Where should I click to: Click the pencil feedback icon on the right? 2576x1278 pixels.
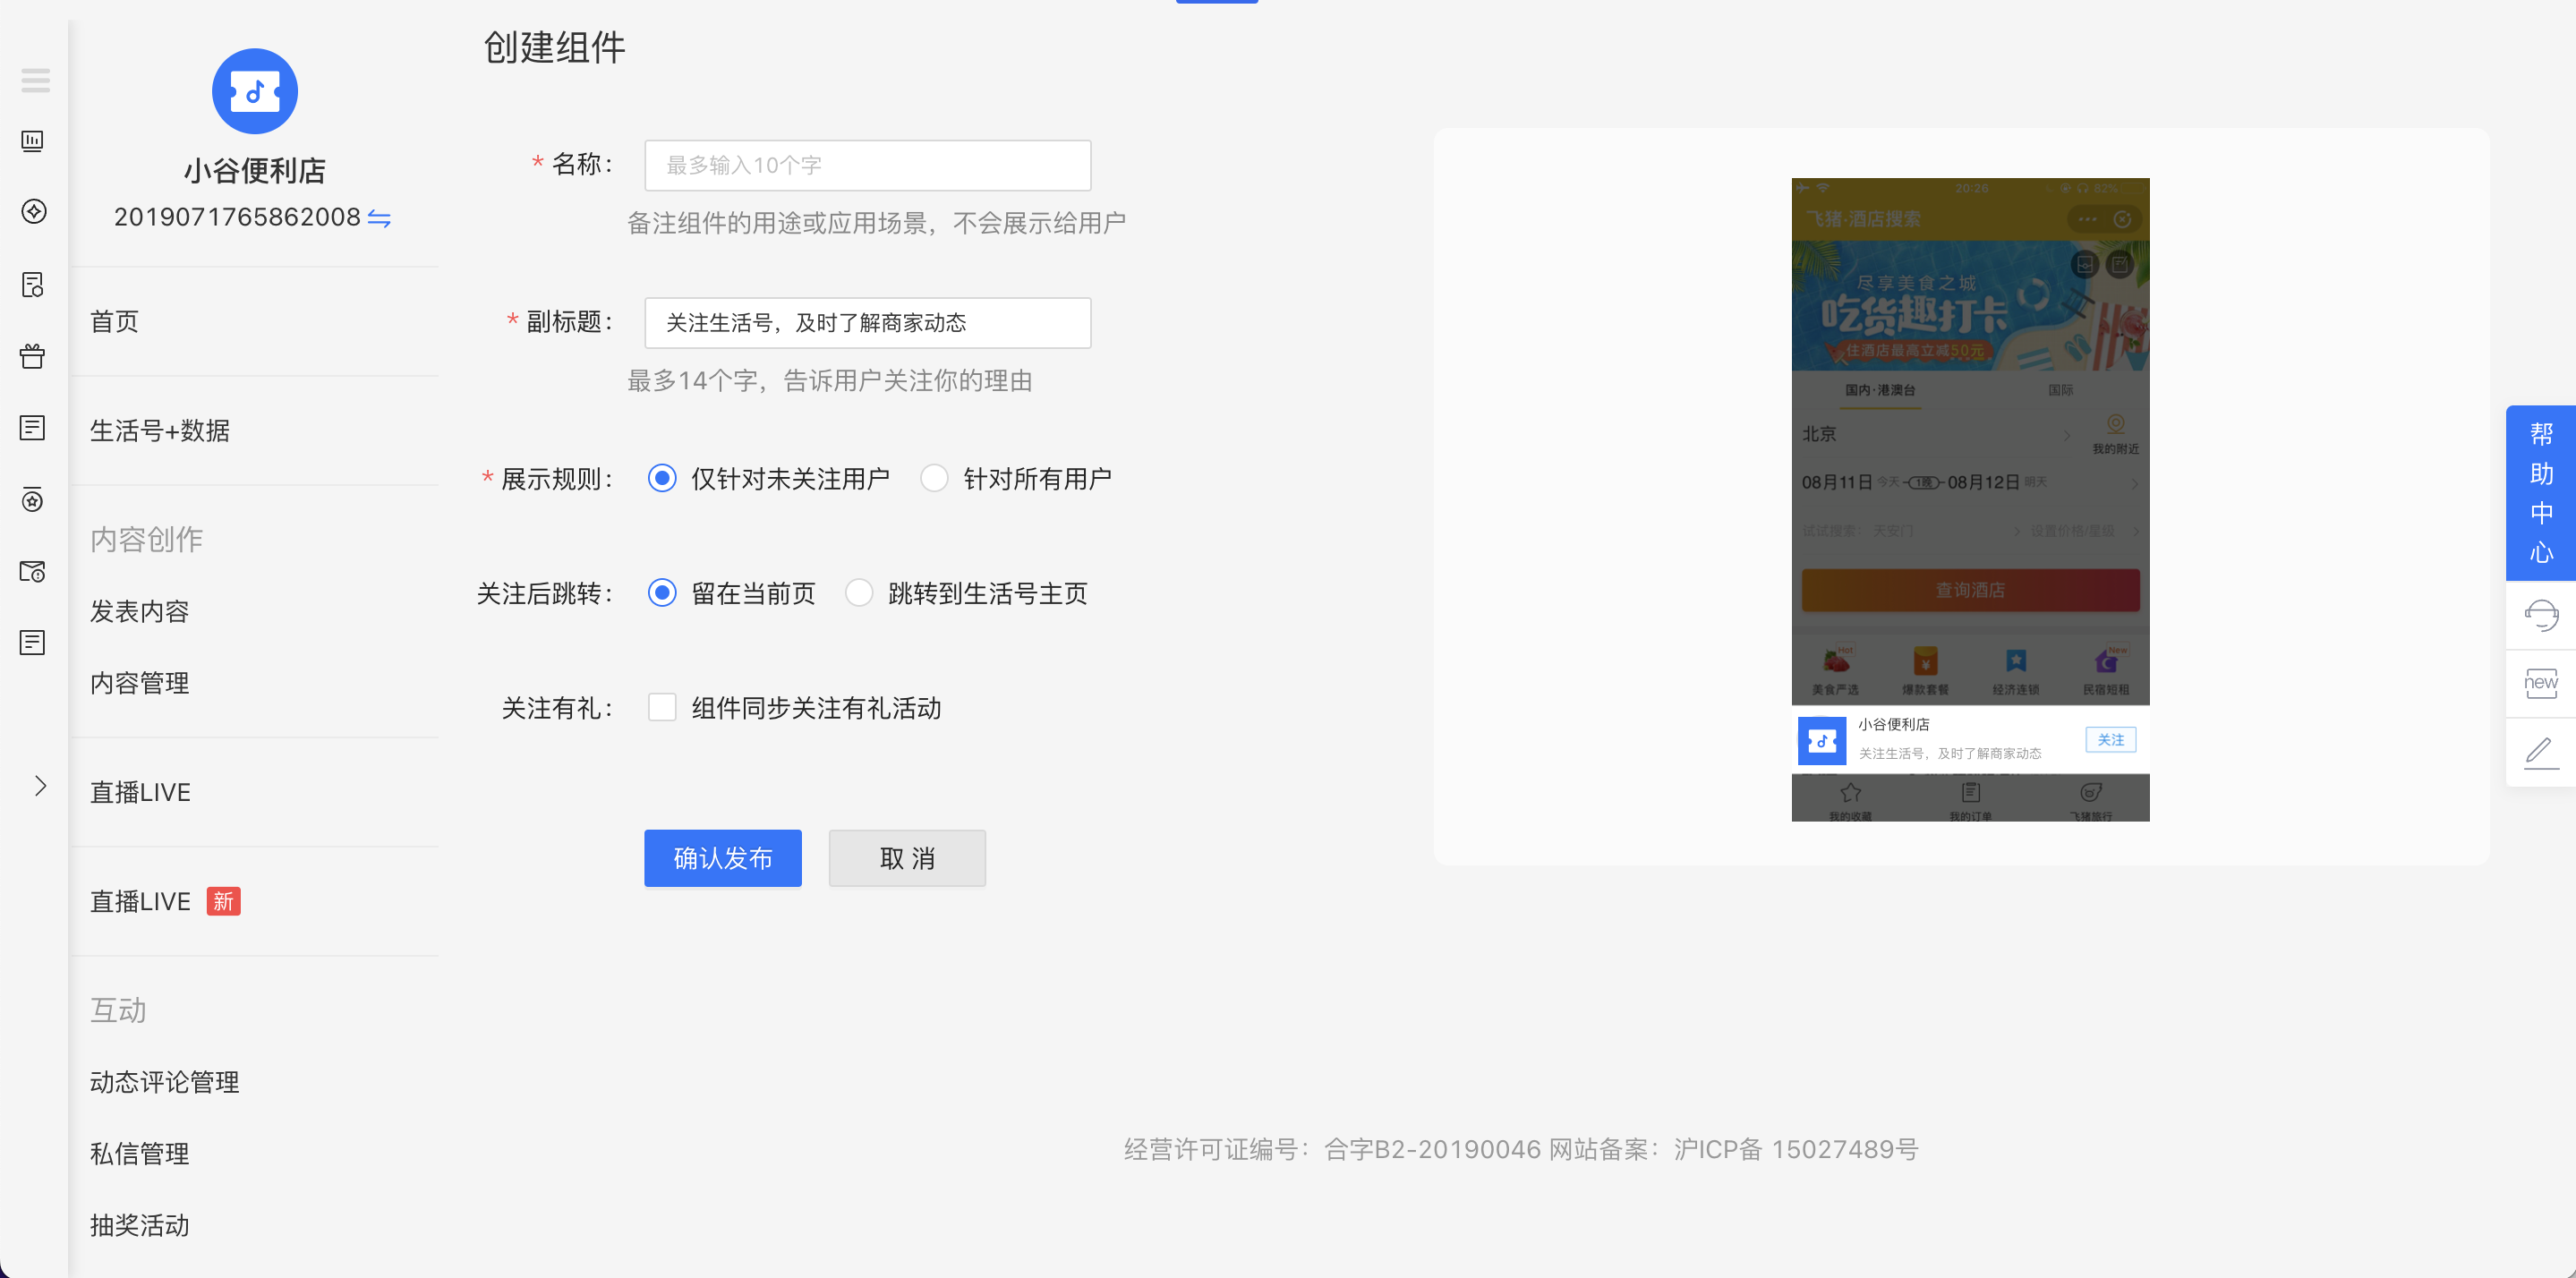click(2541, 752)
